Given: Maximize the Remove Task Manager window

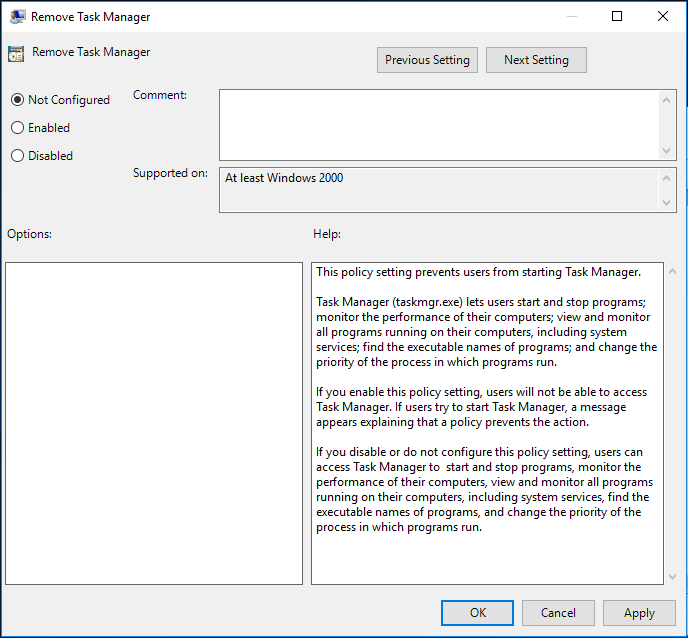Looking at the screenshot, I should 617,16.
